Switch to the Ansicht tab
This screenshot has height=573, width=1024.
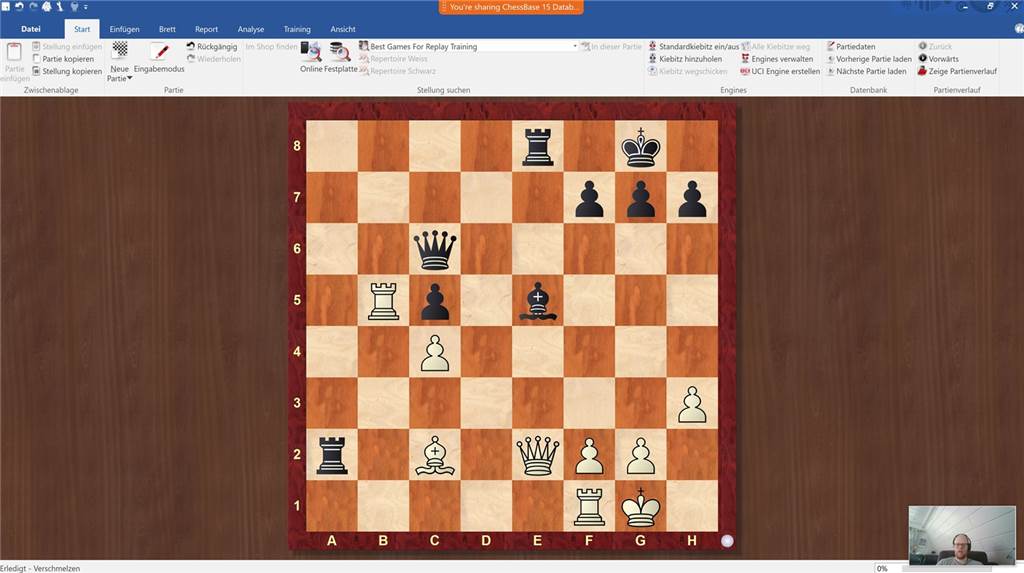343,29
